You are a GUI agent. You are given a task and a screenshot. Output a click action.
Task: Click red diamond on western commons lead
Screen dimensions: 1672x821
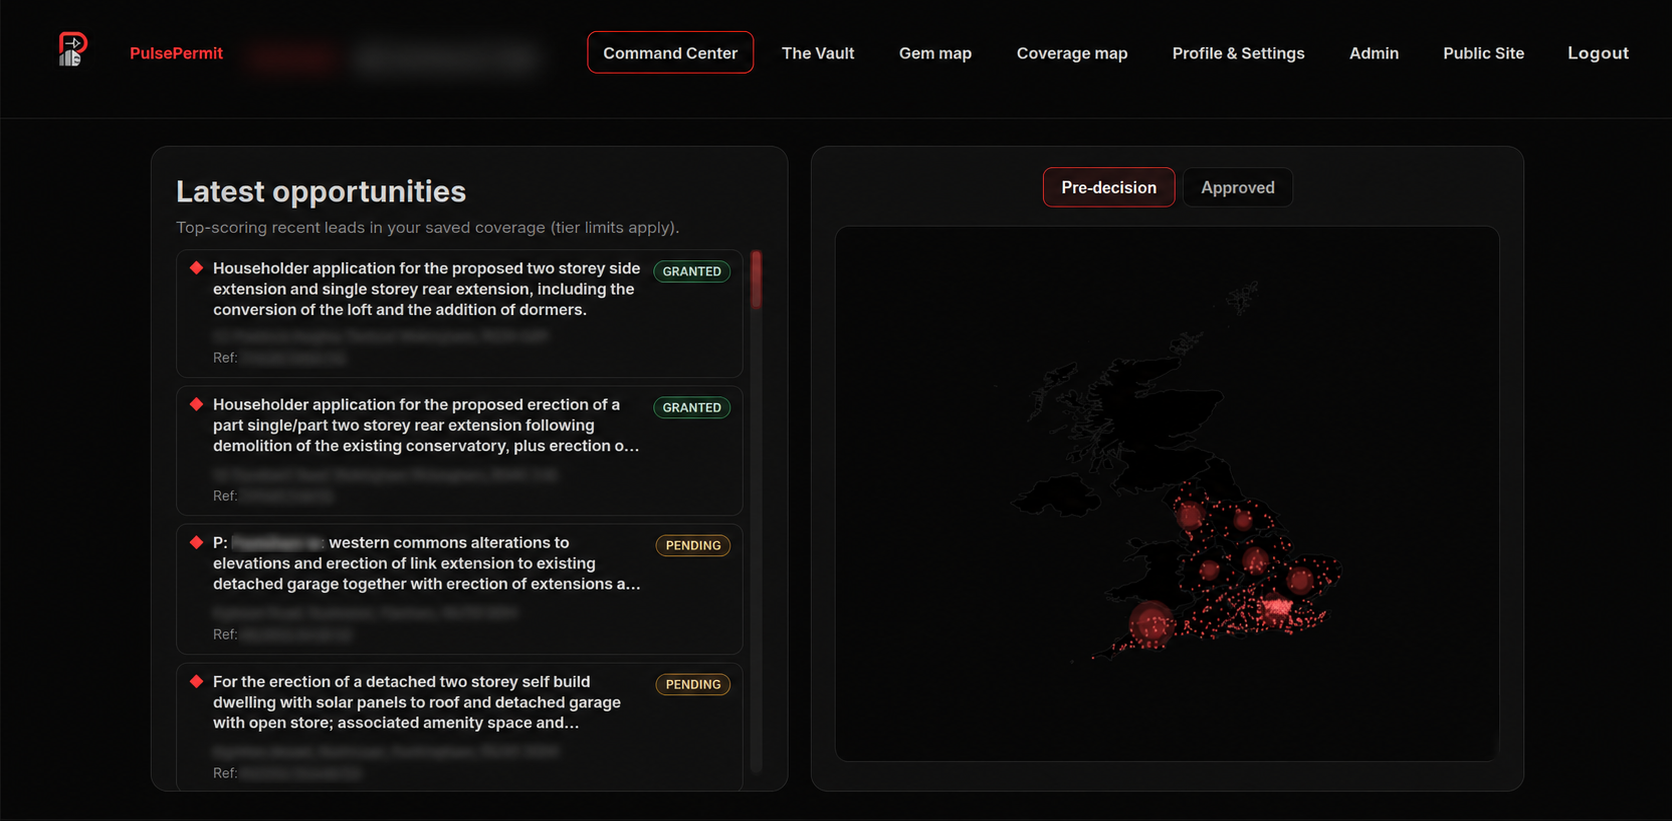(x=197, y=542)
